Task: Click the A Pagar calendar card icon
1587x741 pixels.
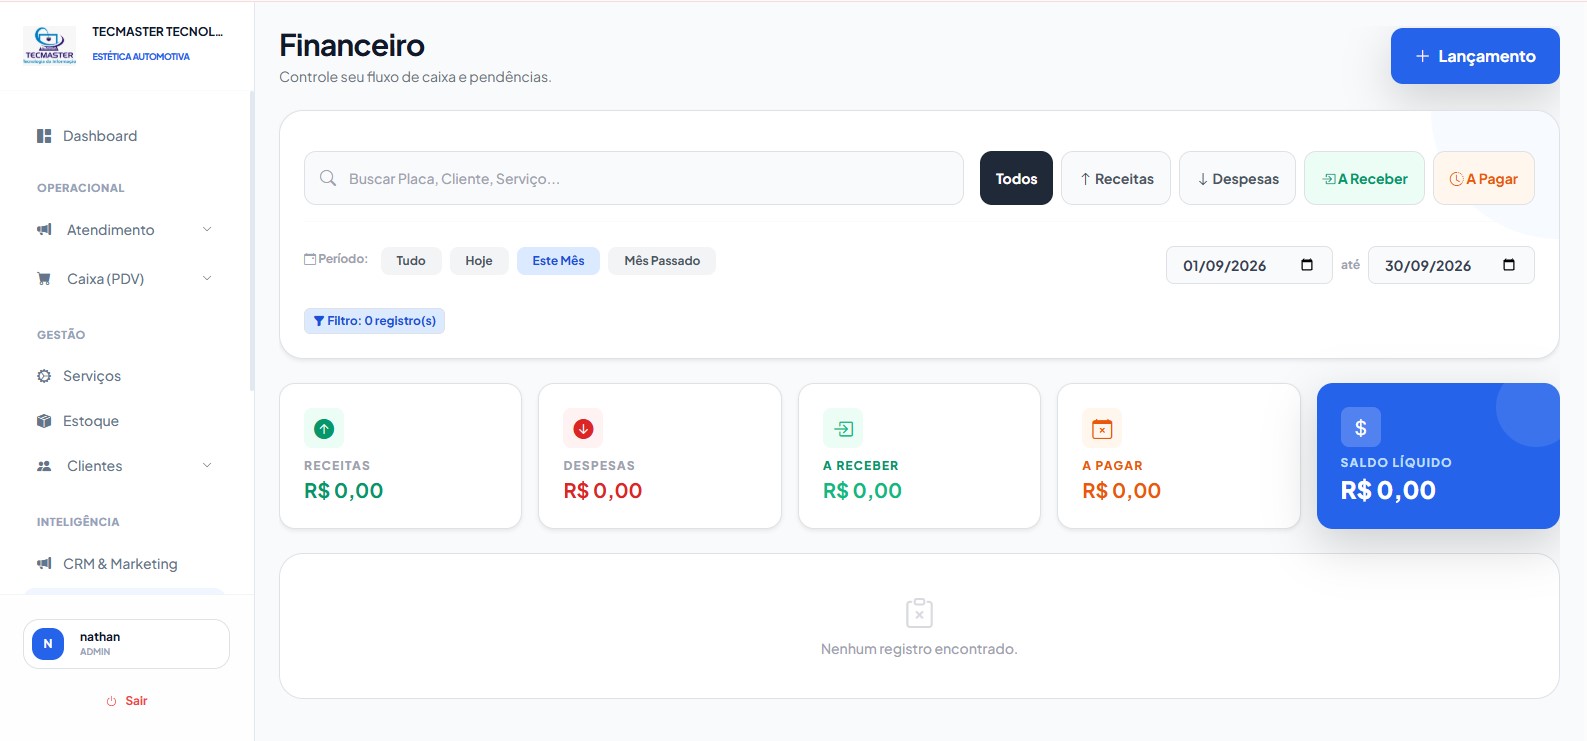Action: 1102,429
